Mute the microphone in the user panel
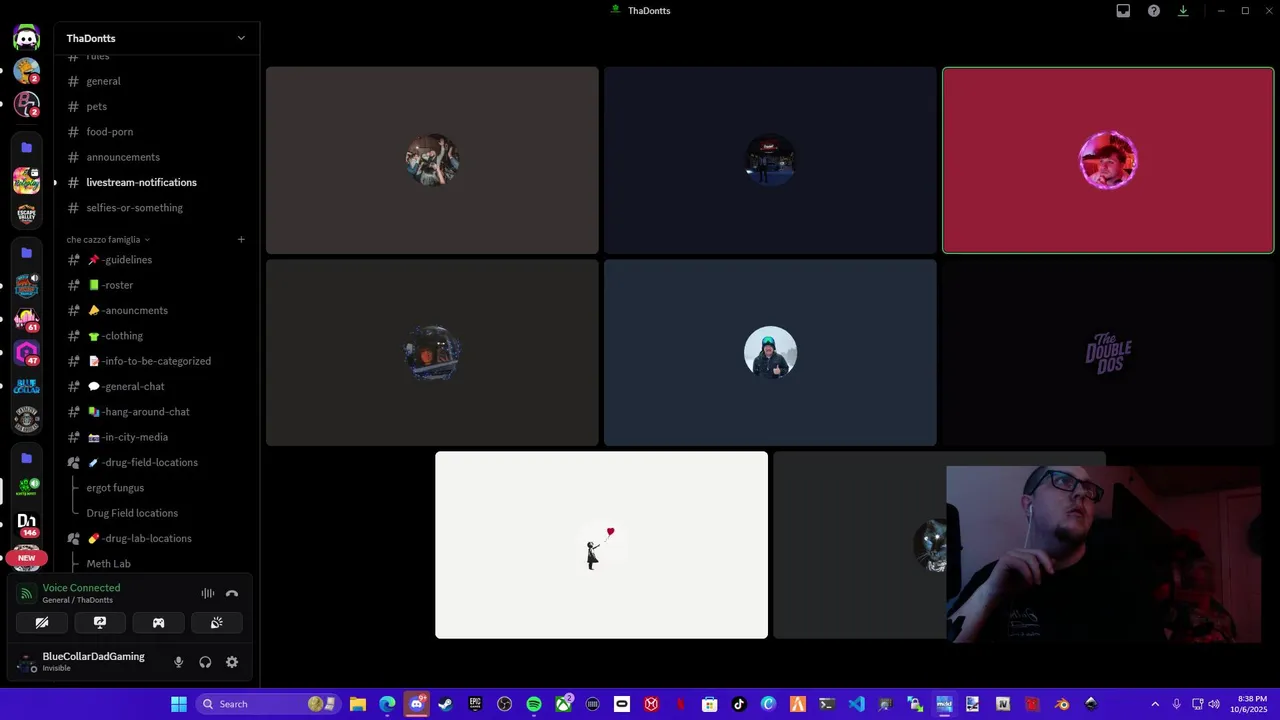Viewport: 1280px width, 720px height. (x=179, y=662)
